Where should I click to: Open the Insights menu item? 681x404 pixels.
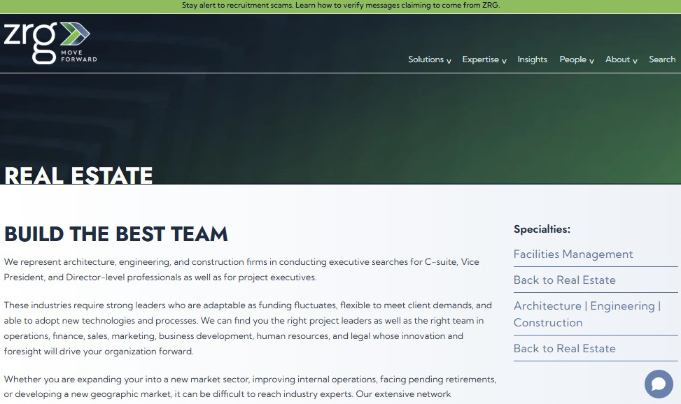point(532,60)
